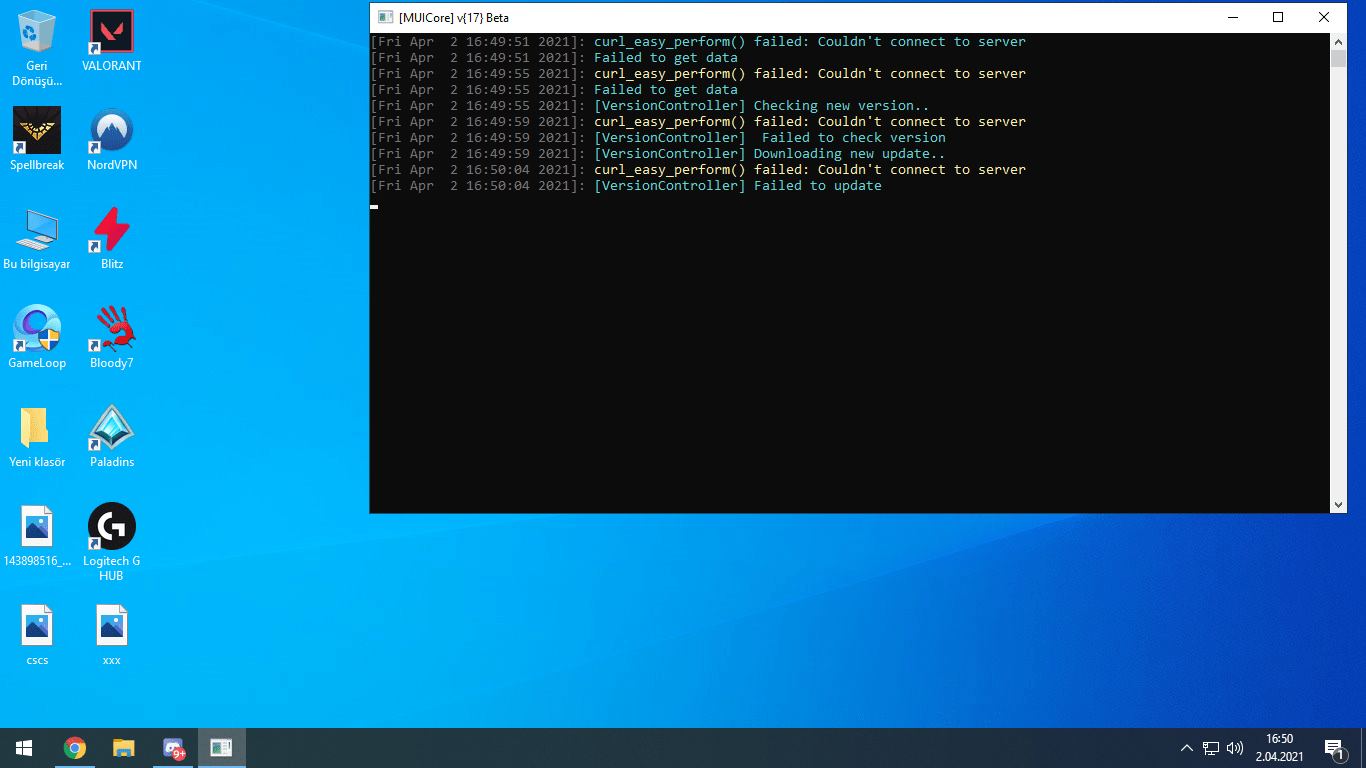Minimize the MUICore console window
Viewport: 1366px width, 768px height.
tap(1231, 17)
